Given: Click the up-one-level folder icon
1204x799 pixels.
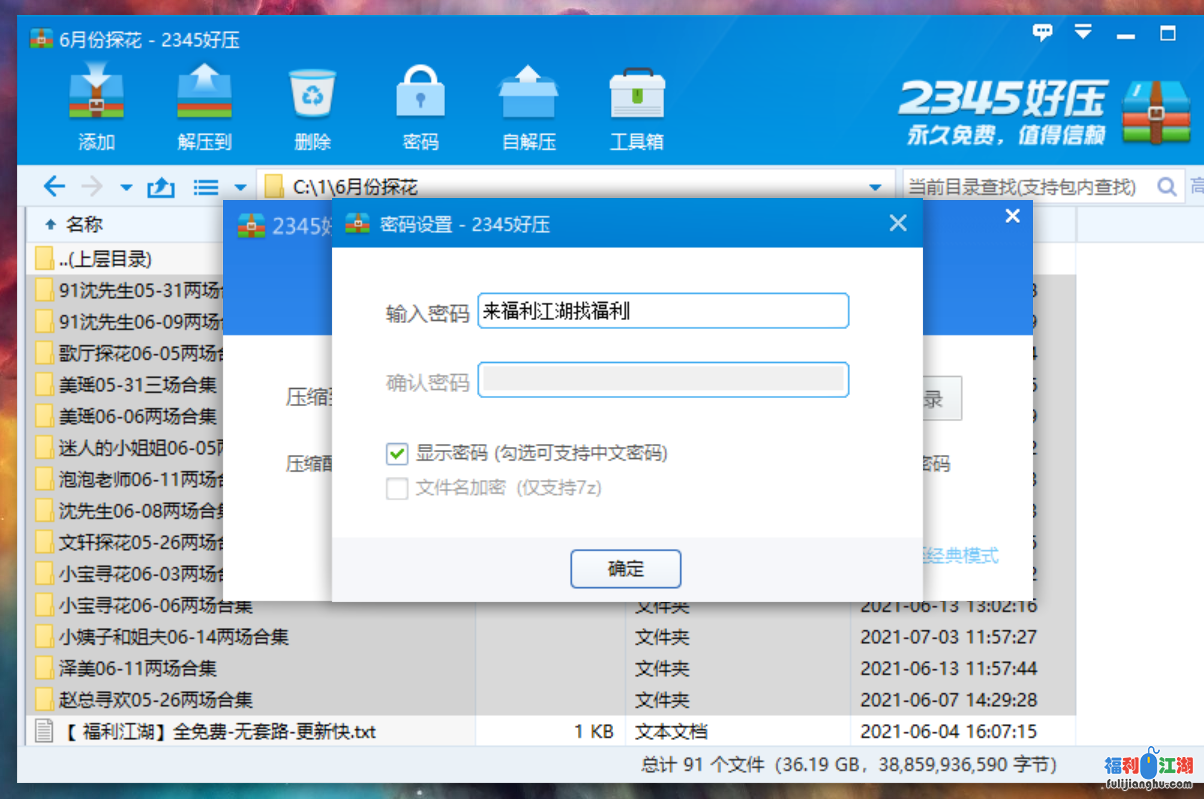Looking at the screenshot, I should (x=161, y=187).
